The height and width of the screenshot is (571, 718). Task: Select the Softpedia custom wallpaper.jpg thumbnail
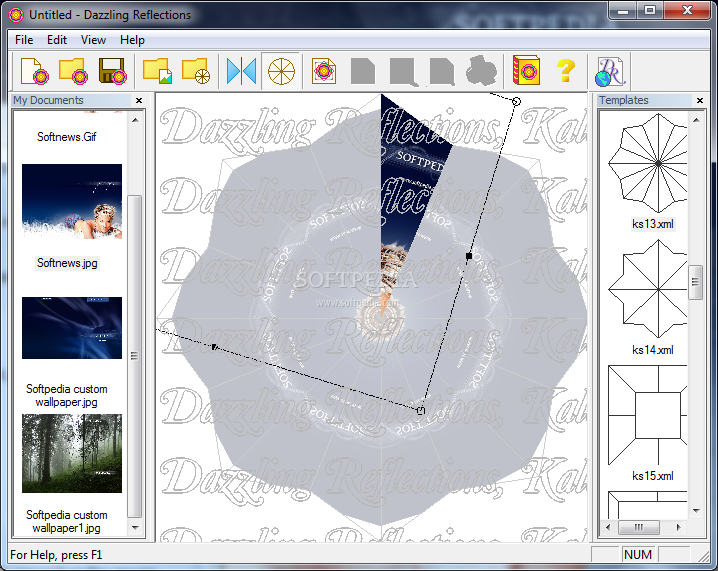click(x=72, y=328)
